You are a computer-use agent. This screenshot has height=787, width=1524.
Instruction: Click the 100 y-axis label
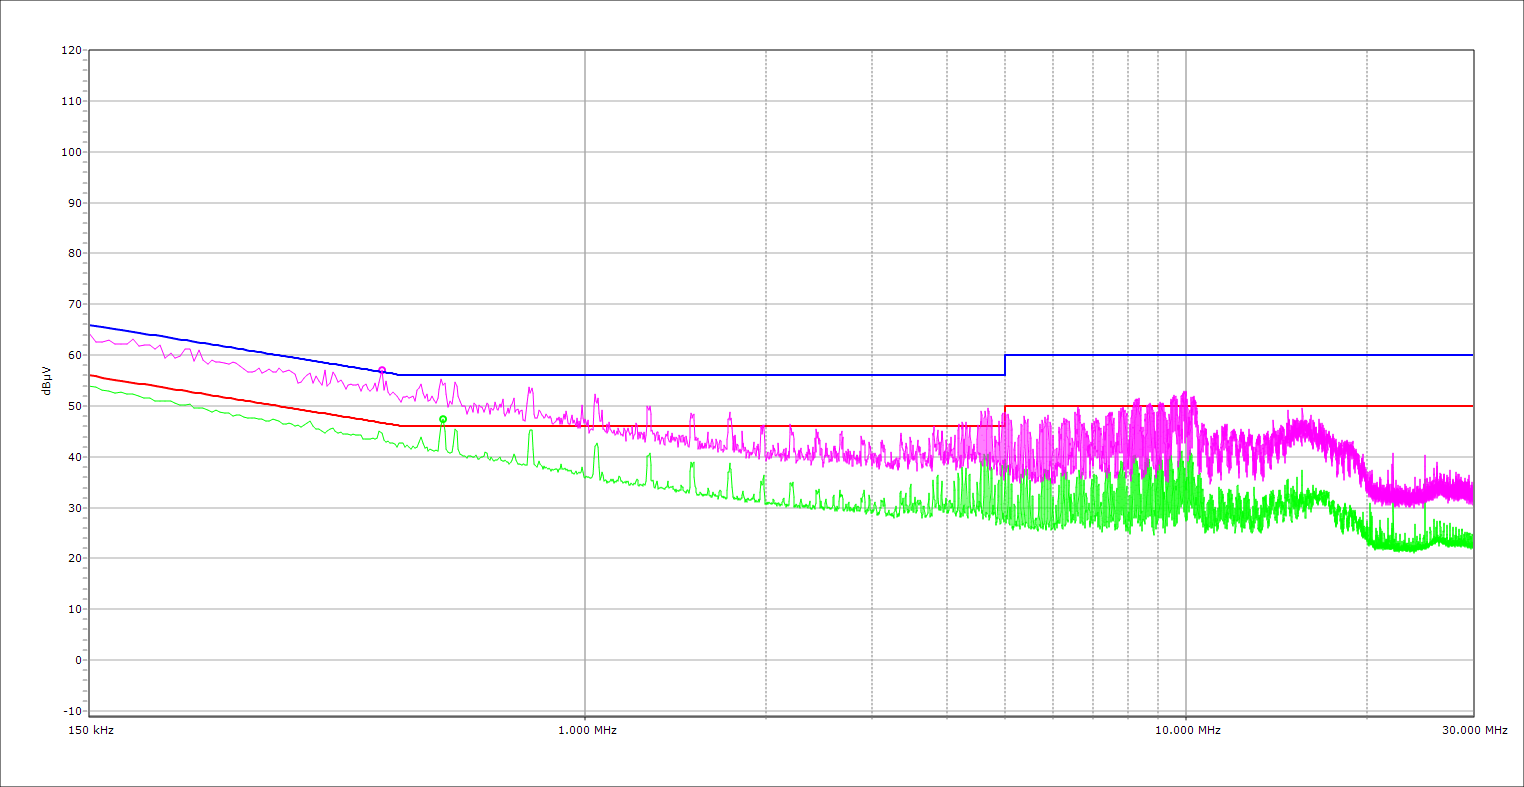click(71, 152)
